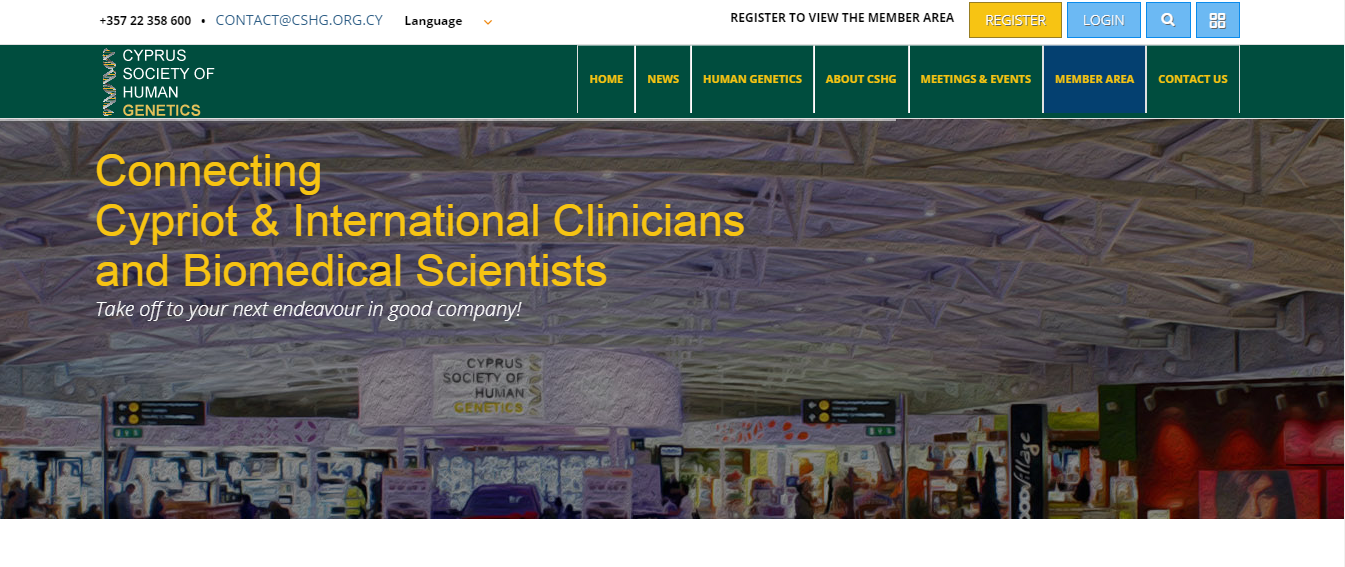
Task: Click the phone number +357 22 358 600
Action: click(x=145, y=21)
